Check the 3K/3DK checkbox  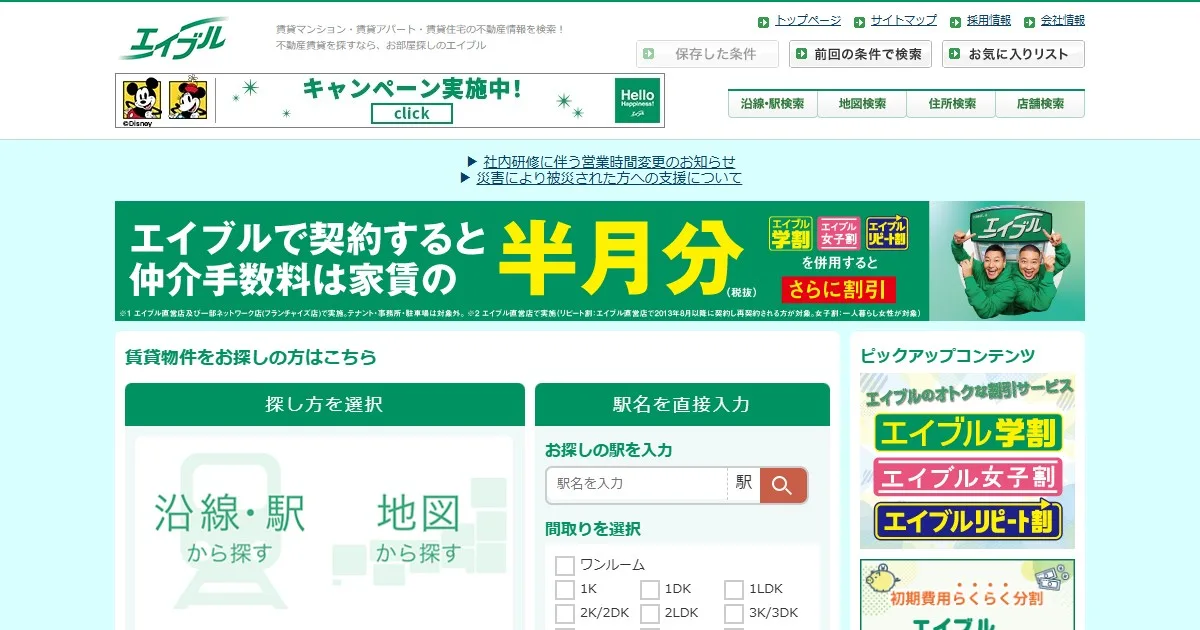[x=734, y=614]
